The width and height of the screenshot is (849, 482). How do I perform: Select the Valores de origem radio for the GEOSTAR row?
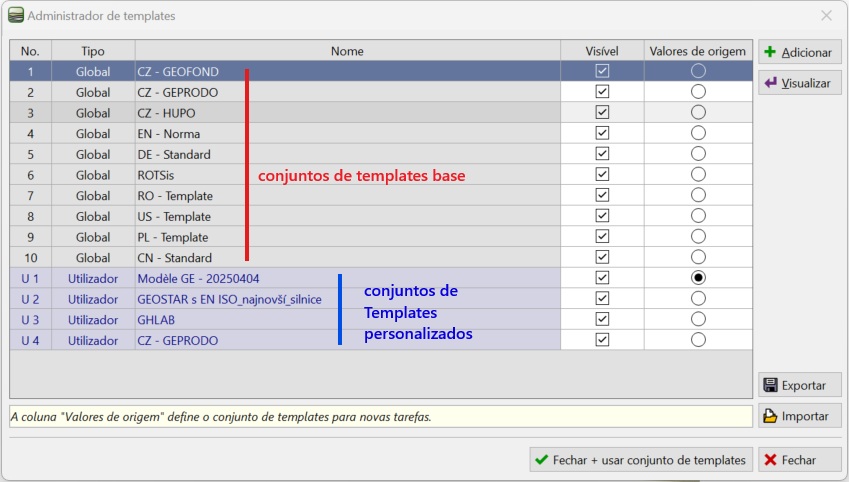pyautogui.click(x=698, y=298)
